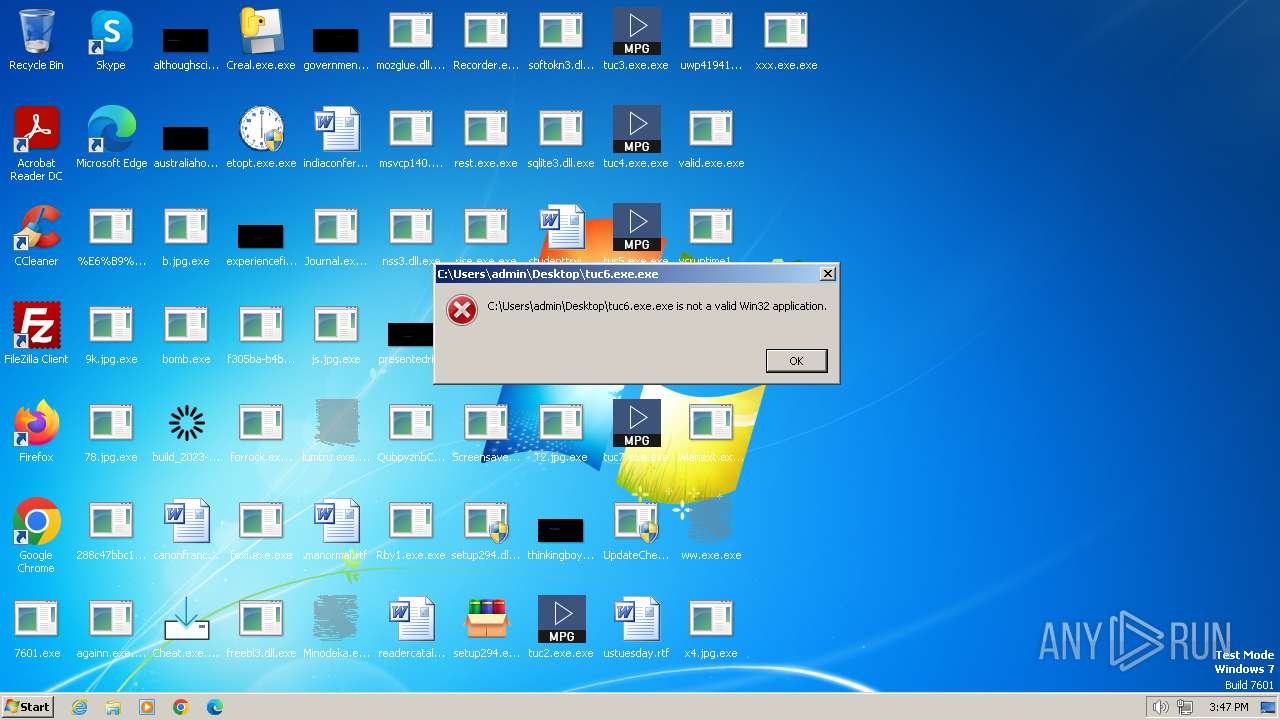Select the Google Chrome desktop shortcut
1280x720 pixels.
click(36, 521)
